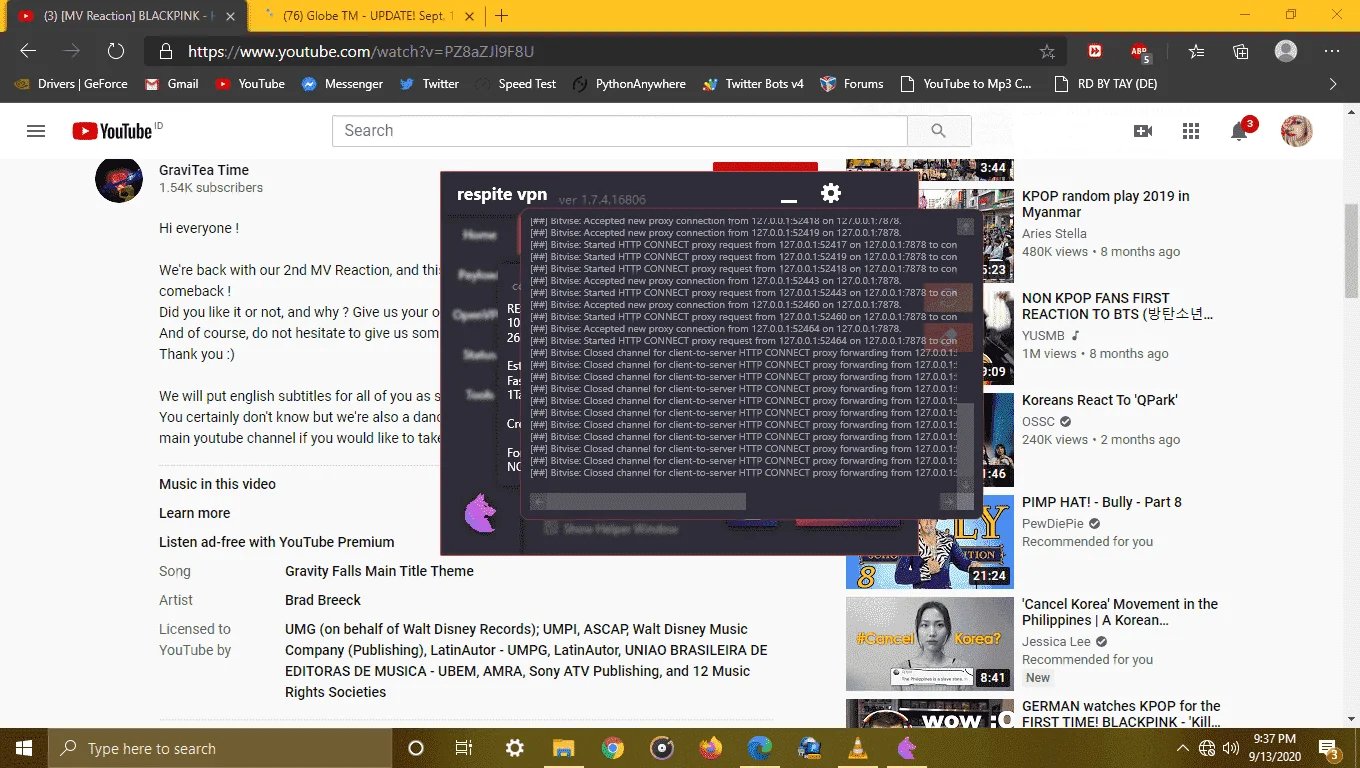Minimize the respite vpn window
Viewport: 1360px width, 768px height.
[788, 201]
